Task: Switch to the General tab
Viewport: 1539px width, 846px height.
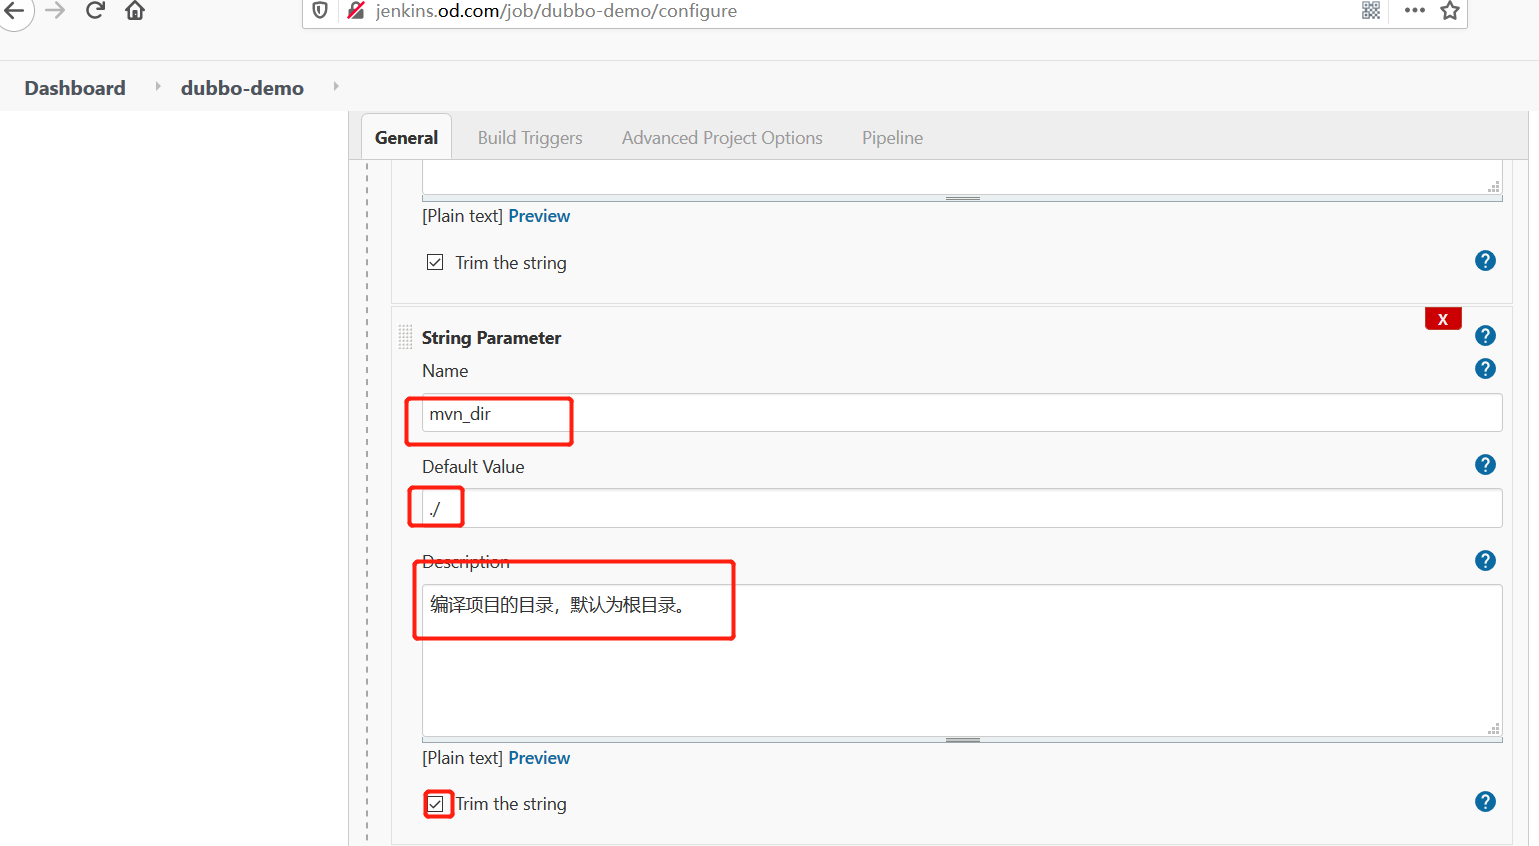Action: pos(406,137)
